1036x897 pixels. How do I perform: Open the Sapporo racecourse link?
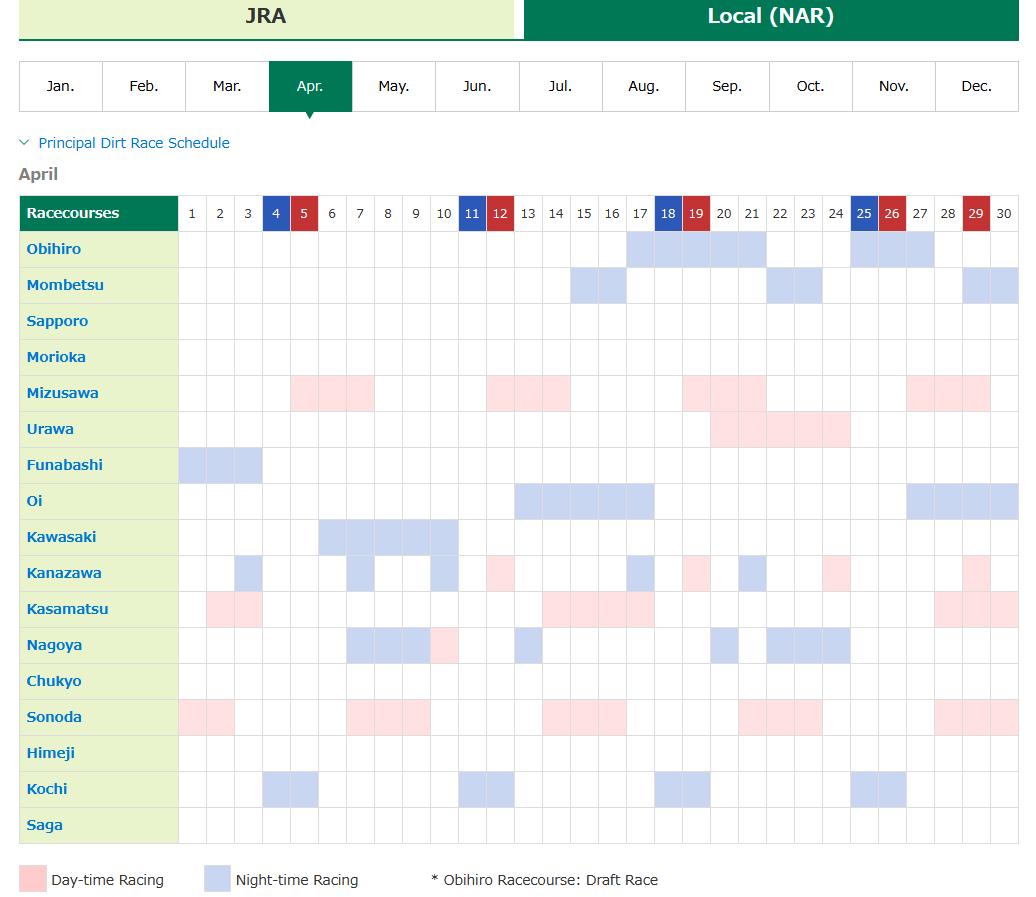pyautogui.click(x=57, y=321)
